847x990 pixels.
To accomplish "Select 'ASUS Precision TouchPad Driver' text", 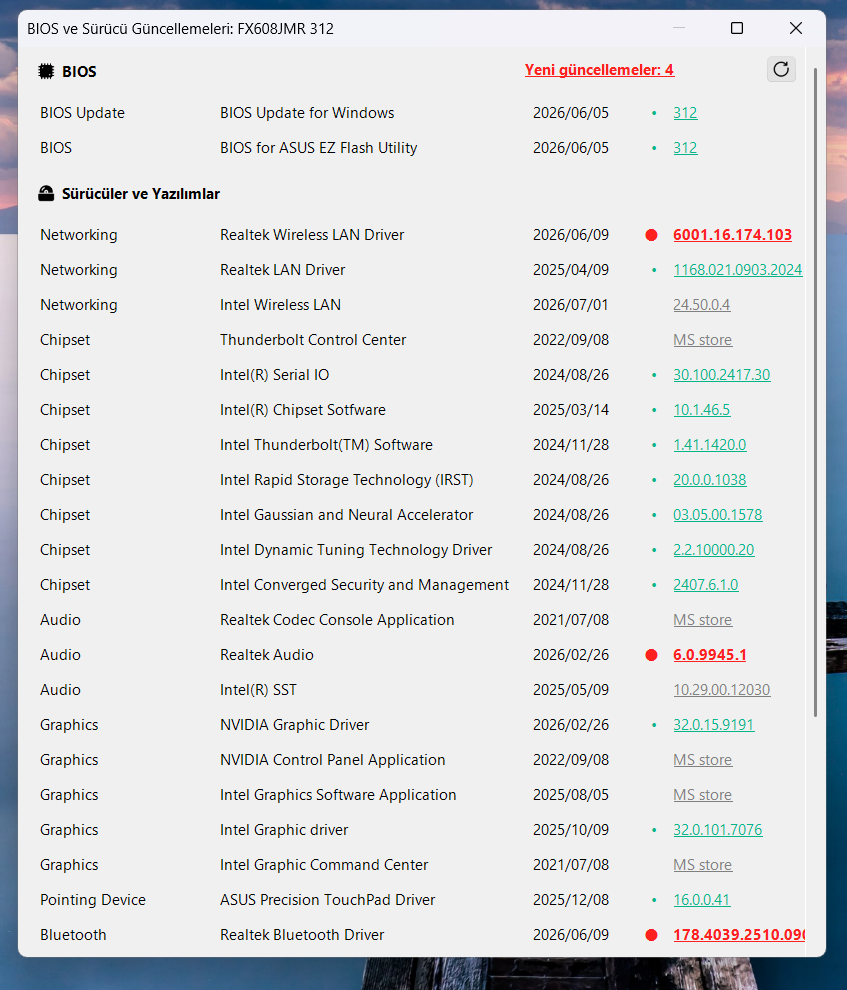I will 327,900.
